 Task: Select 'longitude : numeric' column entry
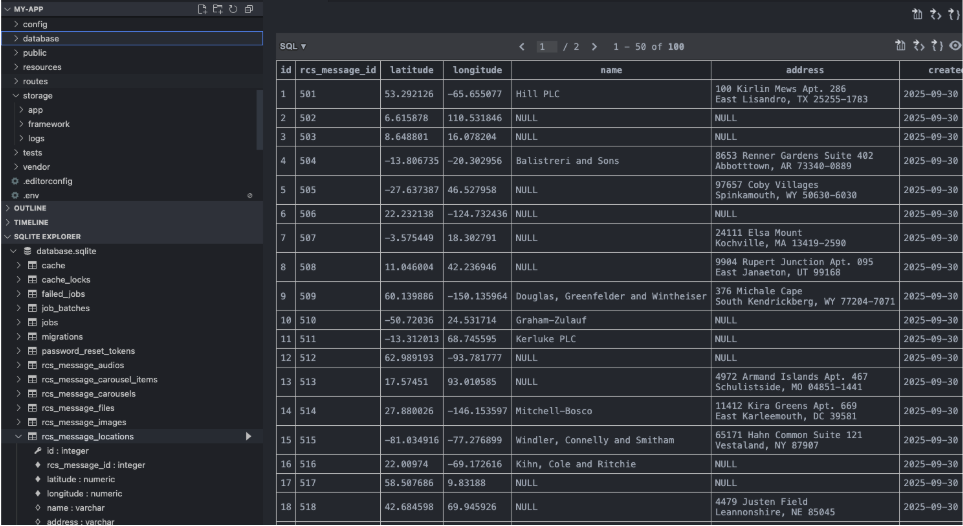(x=84, y=493)
